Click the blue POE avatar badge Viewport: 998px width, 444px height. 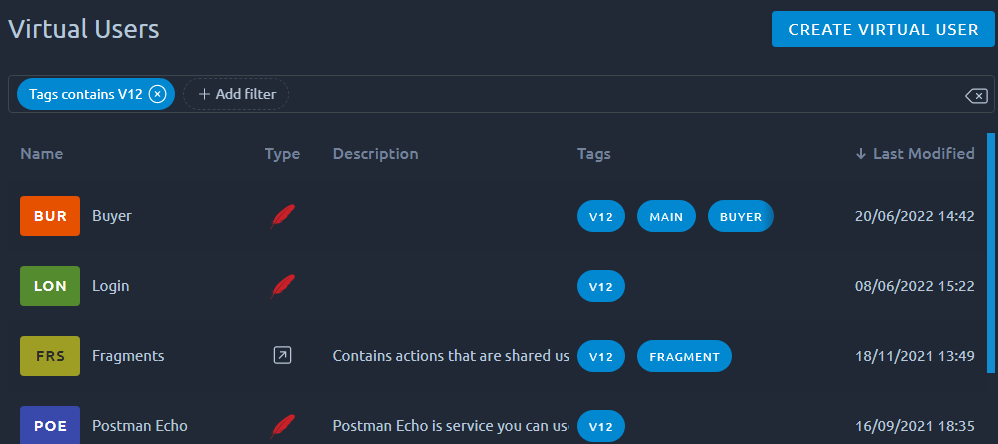(x=50, y=425)
